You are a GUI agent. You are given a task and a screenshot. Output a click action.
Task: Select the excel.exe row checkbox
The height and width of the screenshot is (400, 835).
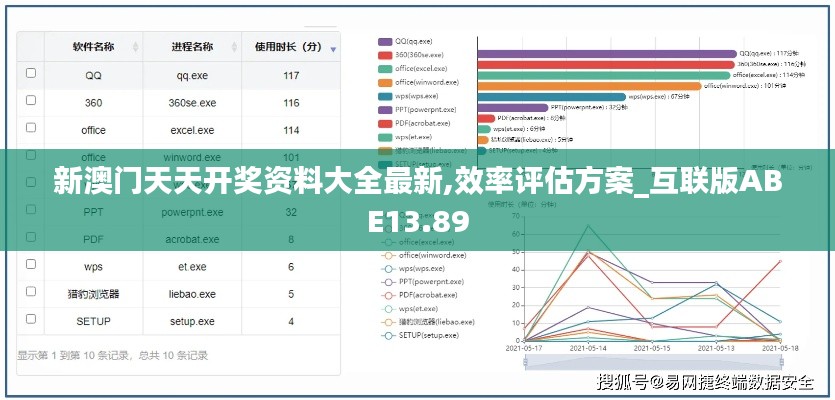[x=31, y=127]
